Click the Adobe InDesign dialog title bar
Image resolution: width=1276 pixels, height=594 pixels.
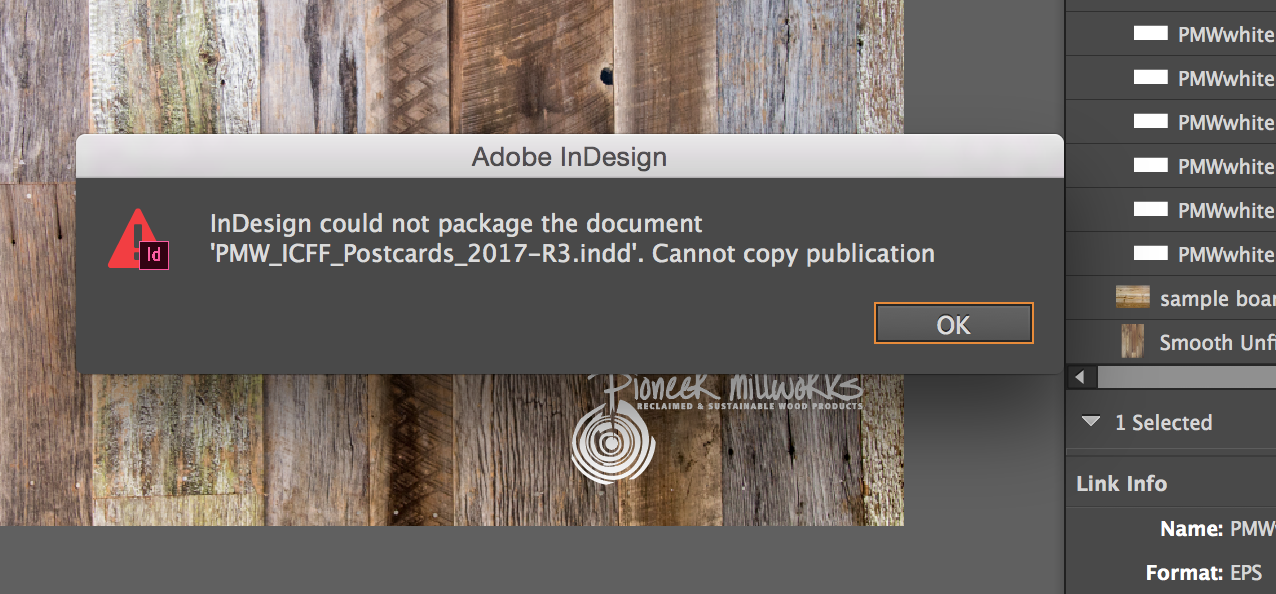coord(569,157)
